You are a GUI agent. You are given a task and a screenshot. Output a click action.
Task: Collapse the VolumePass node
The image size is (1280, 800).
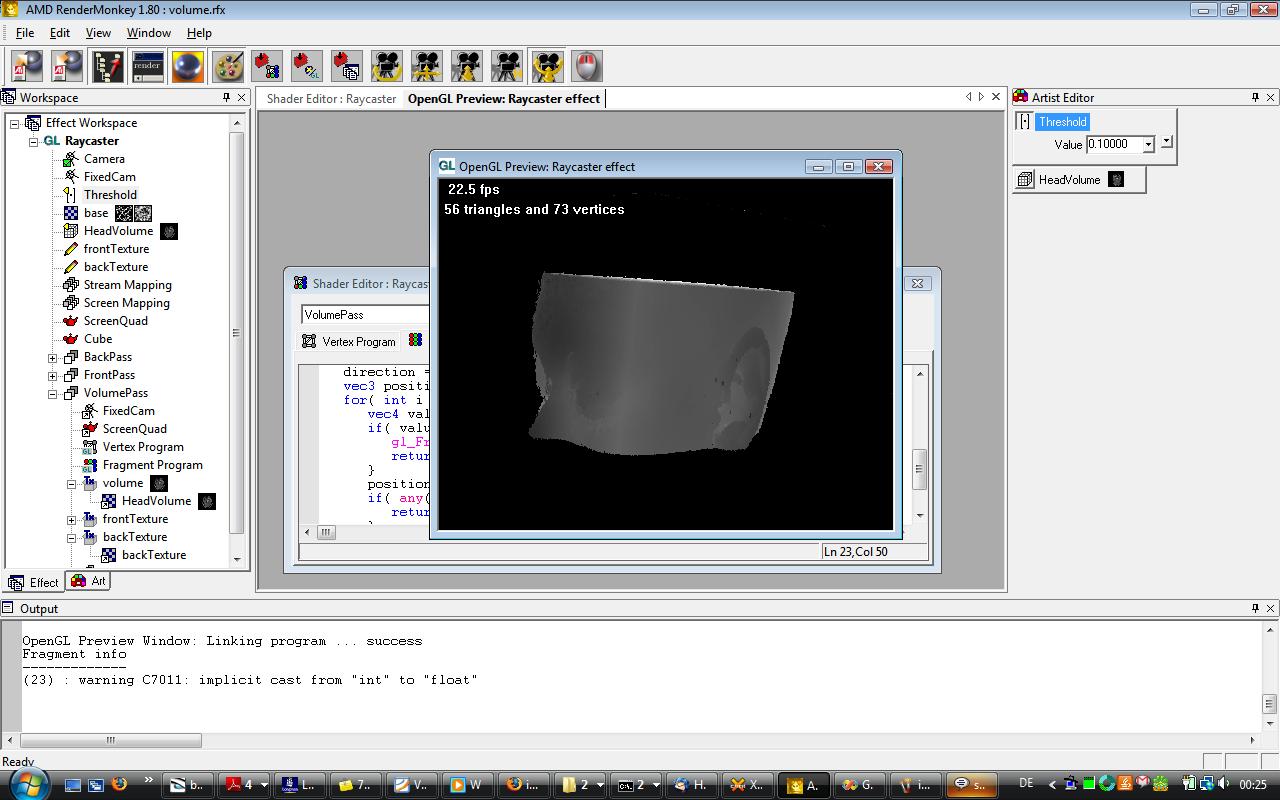point(53,393)
